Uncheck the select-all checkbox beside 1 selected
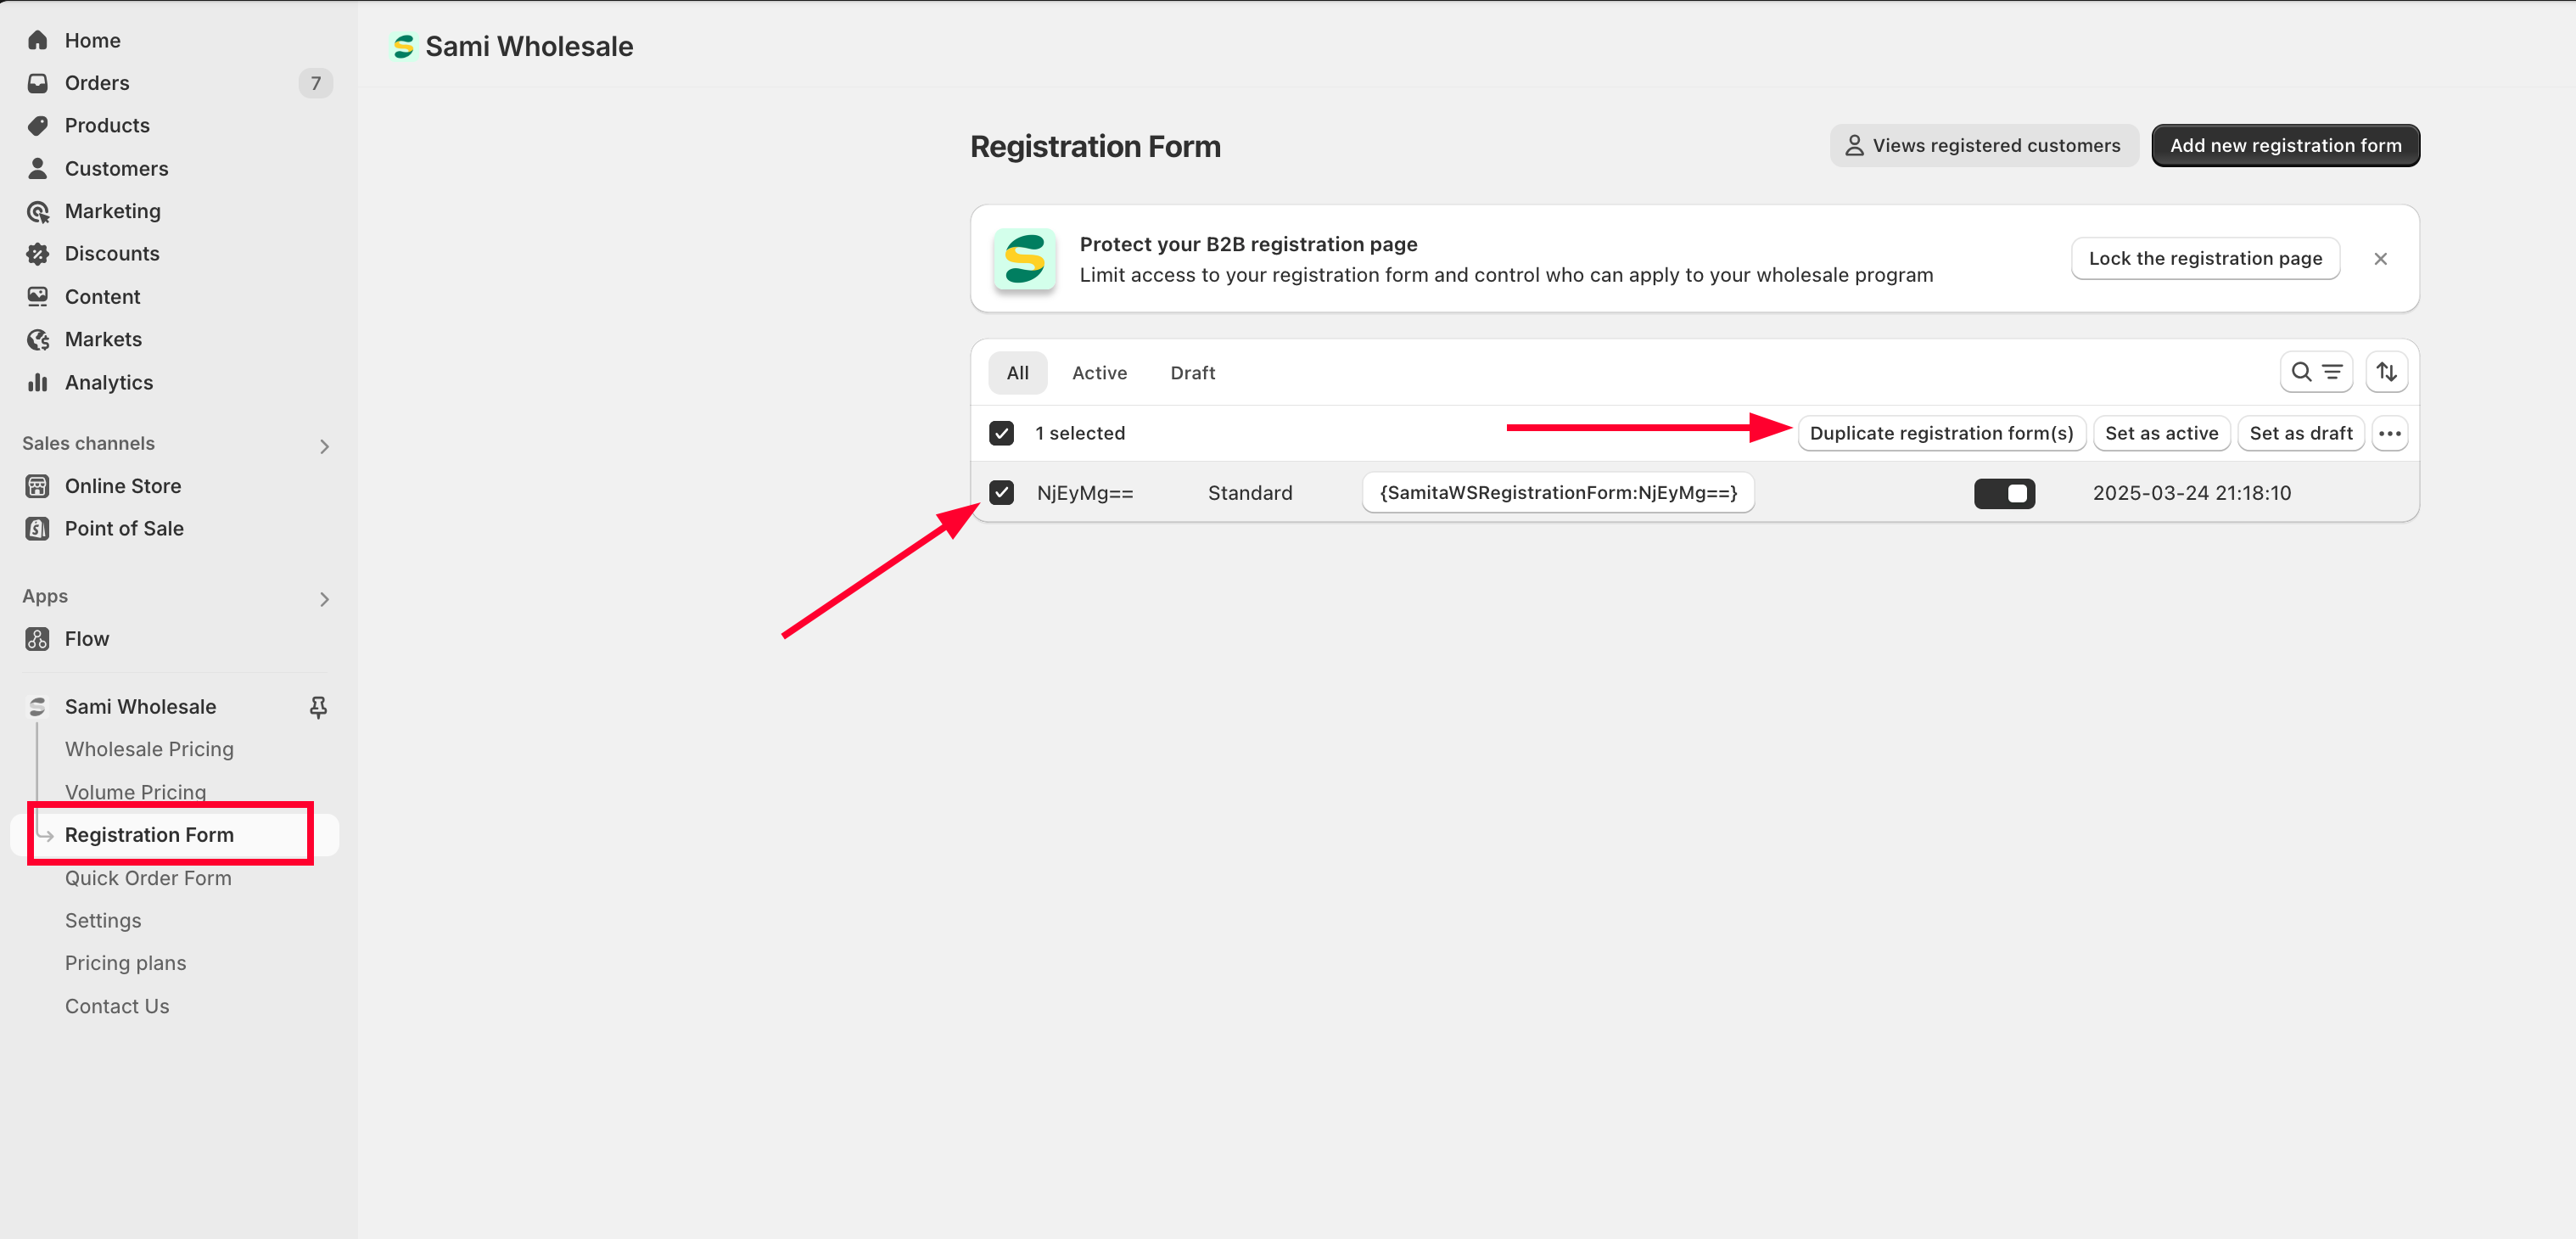The height and width of the screenshot is (1239, 2576). pos(1001,433)
